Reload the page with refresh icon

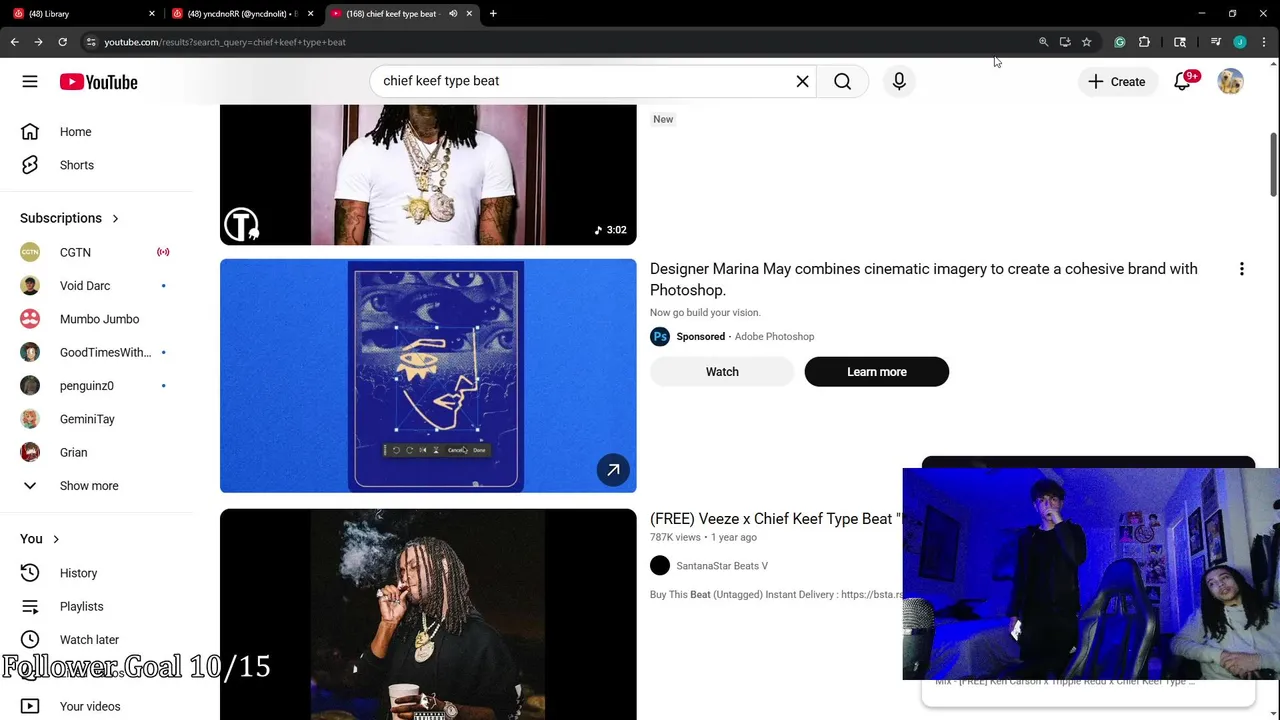click(62, 42)
